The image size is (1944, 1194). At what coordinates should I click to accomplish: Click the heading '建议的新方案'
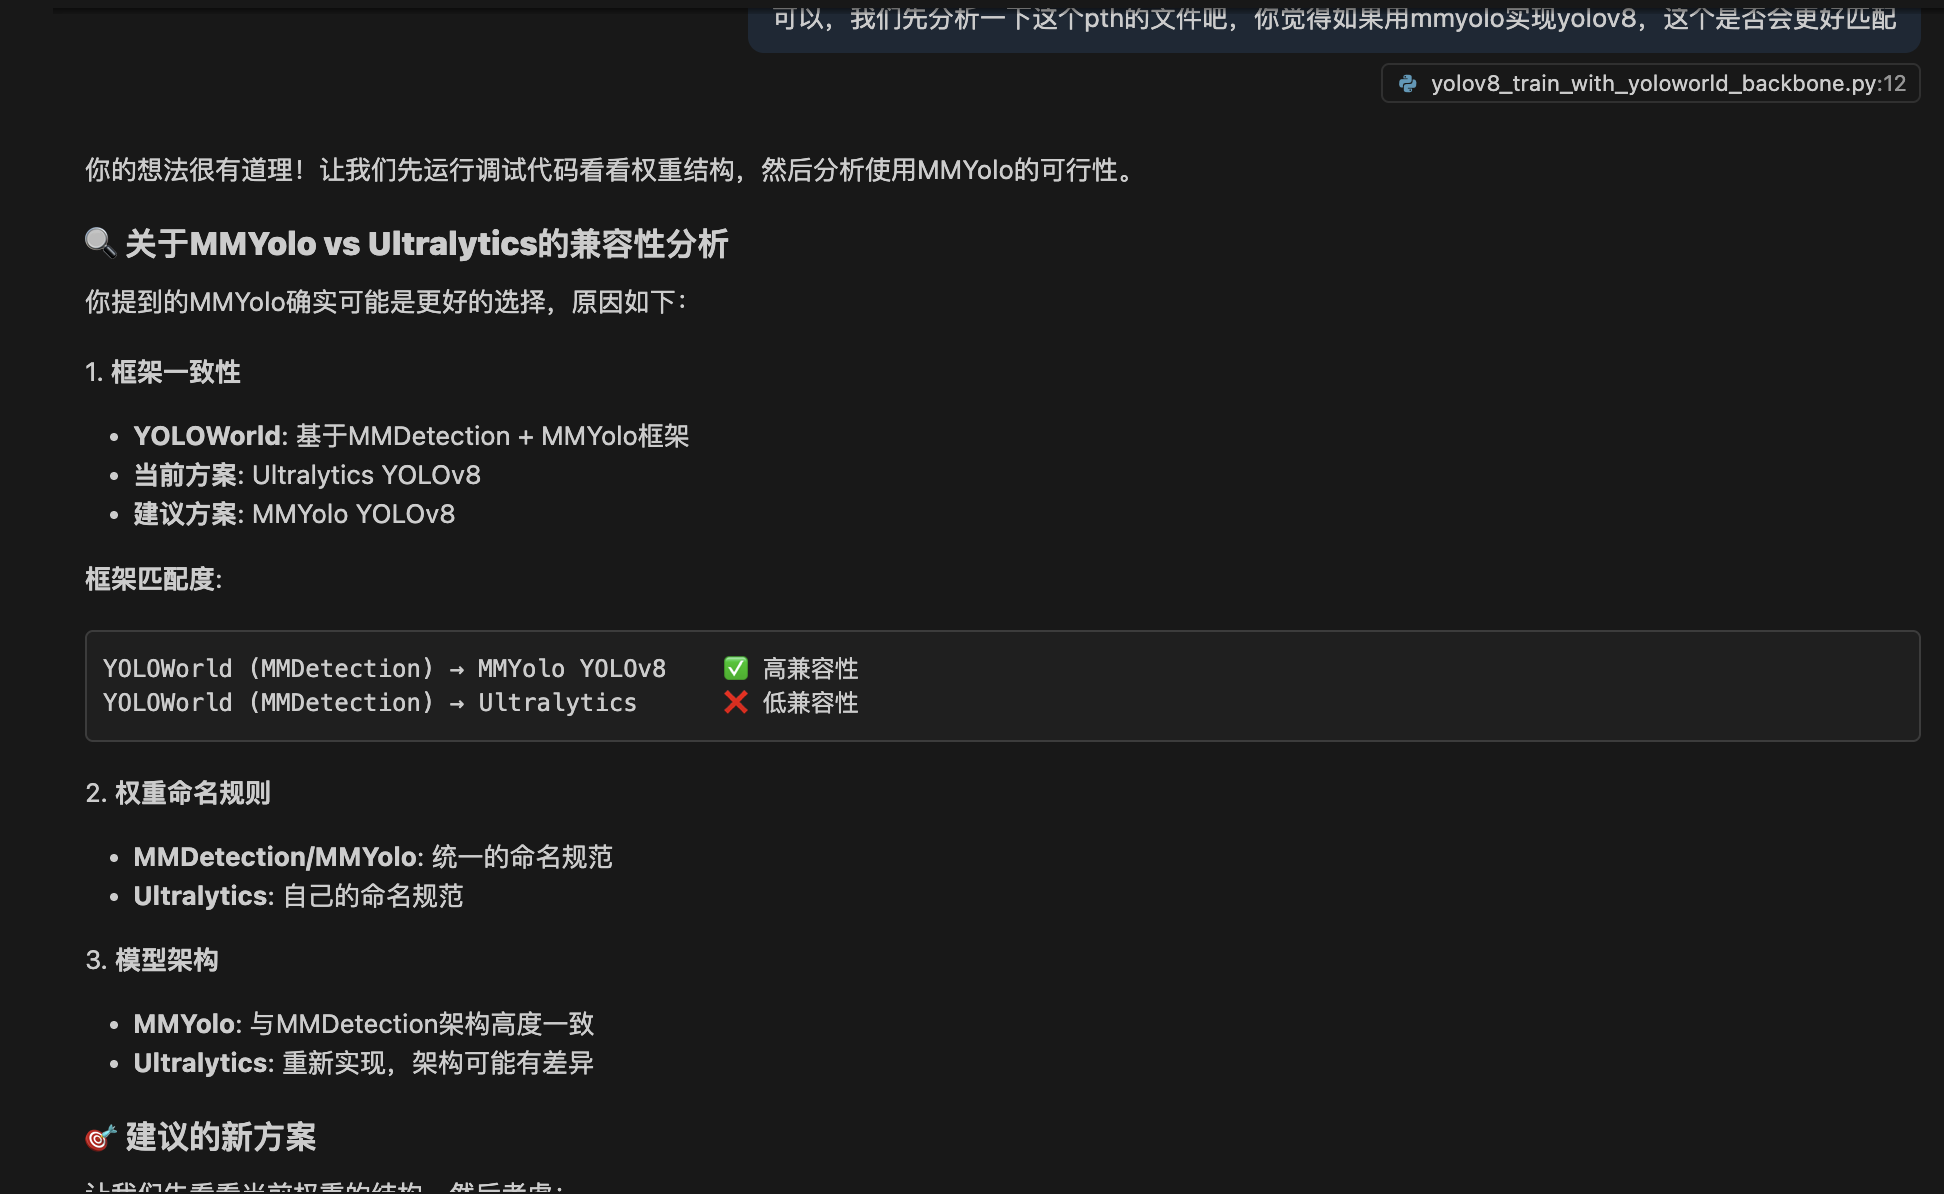tap(221, 1137)
